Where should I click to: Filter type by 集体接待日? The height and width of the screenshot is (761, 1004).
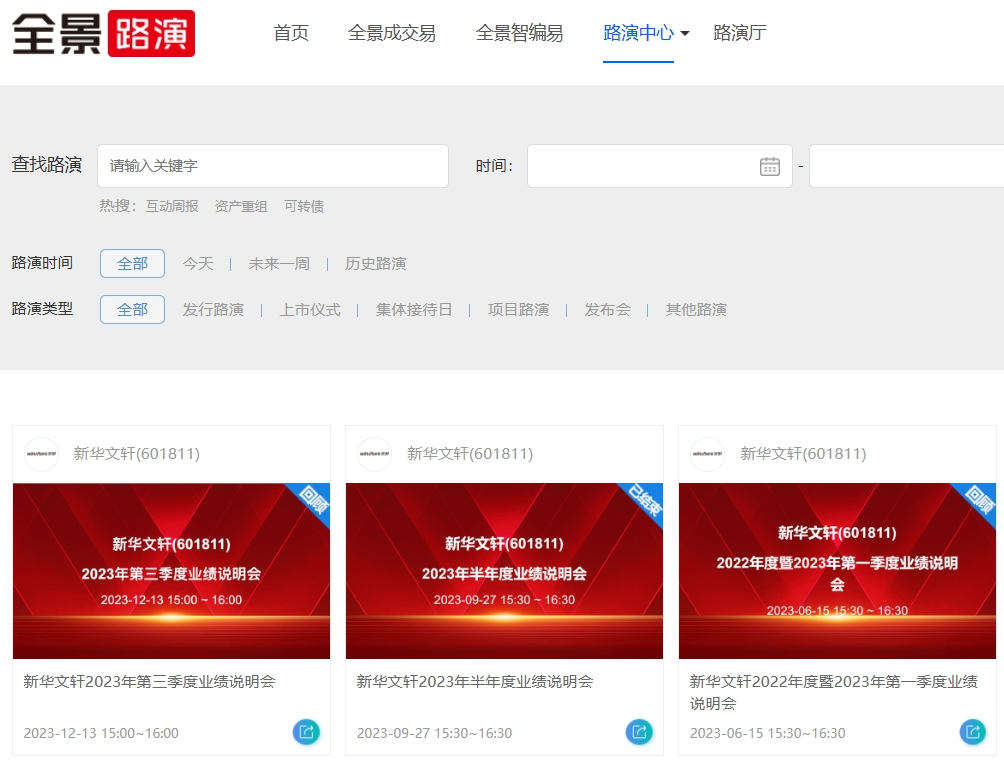(x=414, y=309)
